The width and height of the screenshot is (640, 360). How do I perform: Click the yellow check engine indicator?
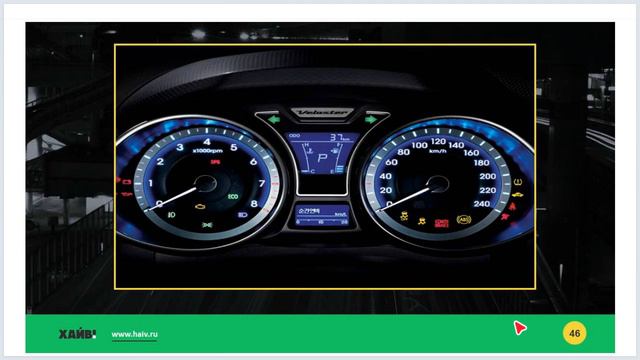click(200, 207)
